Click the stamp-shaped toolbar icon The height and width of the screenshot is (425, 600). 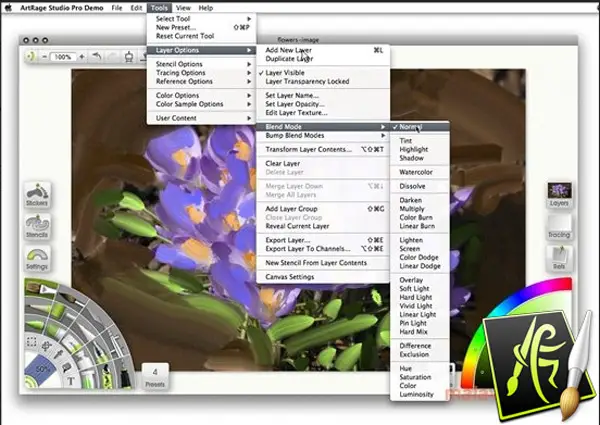click(129, 57)
